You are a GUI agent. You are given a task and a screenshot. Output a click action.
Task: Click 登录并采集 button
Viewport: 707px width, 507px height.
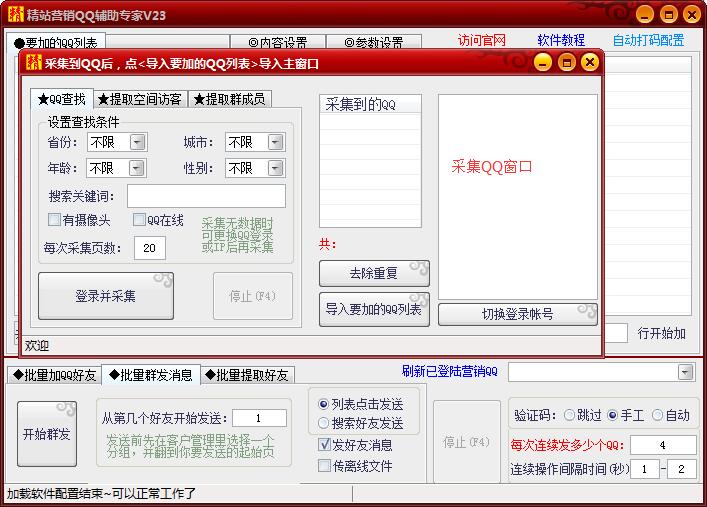point(106,296)
